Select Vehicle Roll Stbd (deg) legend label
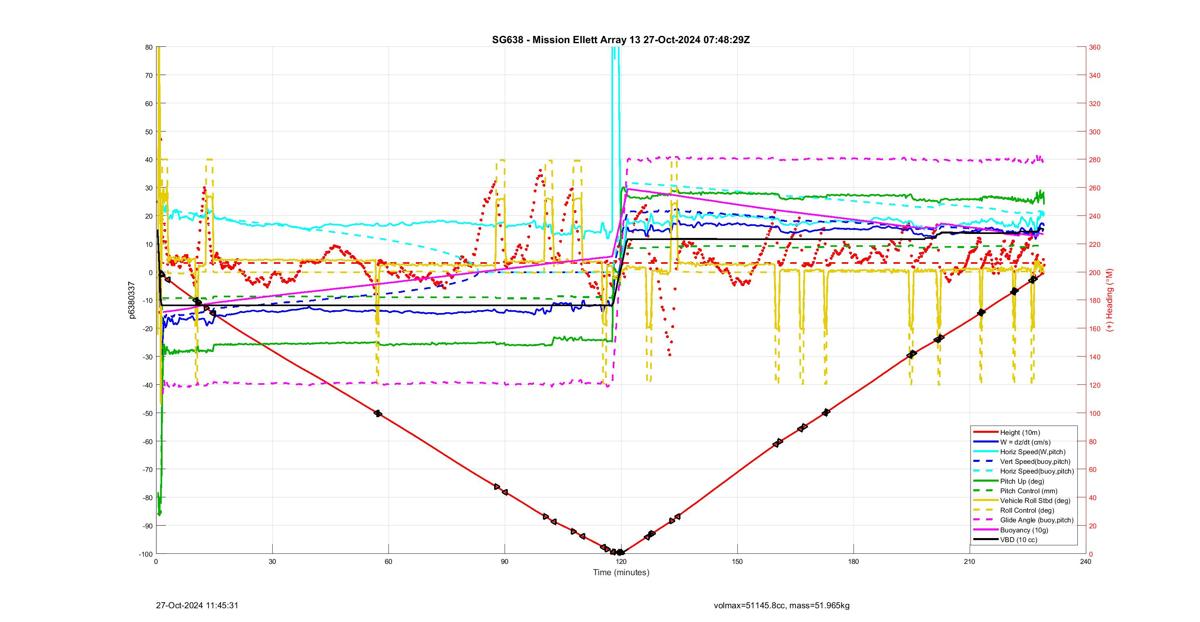The image size is (1200, 622). click(x=1035, y=501)
